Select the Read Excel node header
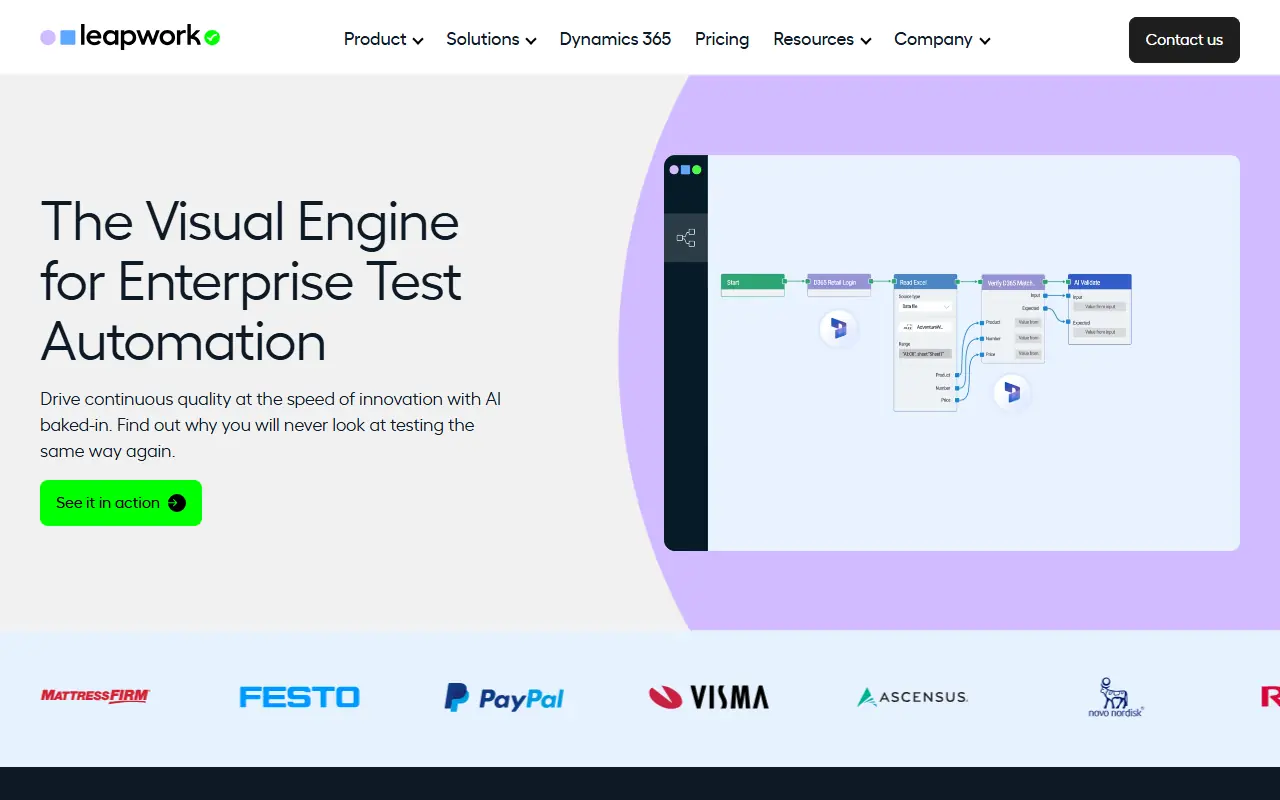Image resolution: width=1280 pixels, height=800 pixels. pos(925,282)
